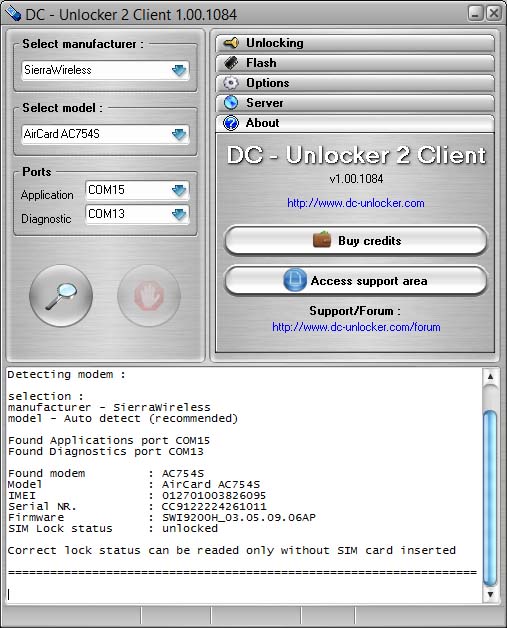This screenshot has height=628, width=507.
Task: Click the Access support area button
Action: point(356,280)
